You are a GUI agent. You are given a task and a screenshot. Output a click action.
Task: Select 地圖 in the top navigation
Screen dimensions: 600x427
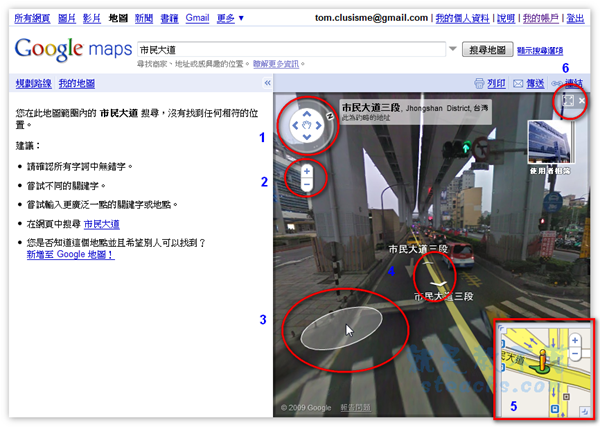point(118,18)
